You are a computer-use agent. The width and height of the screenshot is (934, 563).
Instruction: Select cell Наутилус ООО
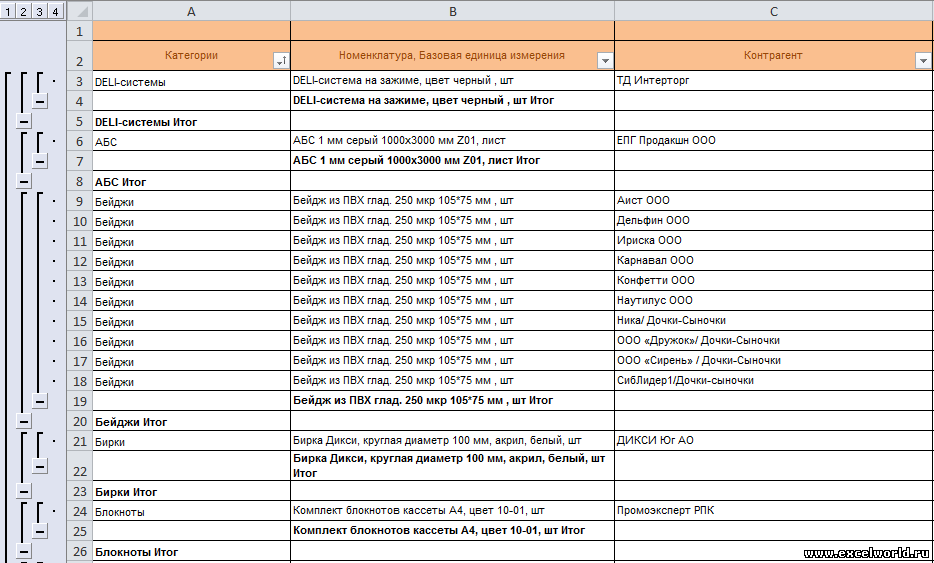774,301
